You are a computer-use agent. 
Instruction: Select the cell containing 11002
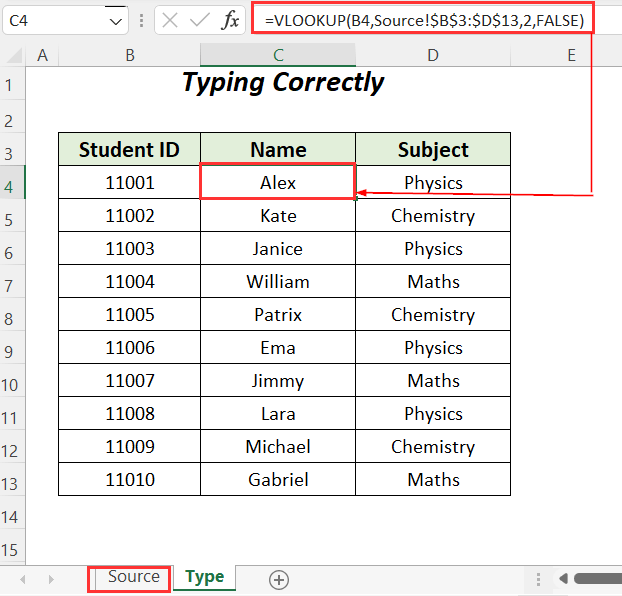pyautogui.click(x=129, y=215)
